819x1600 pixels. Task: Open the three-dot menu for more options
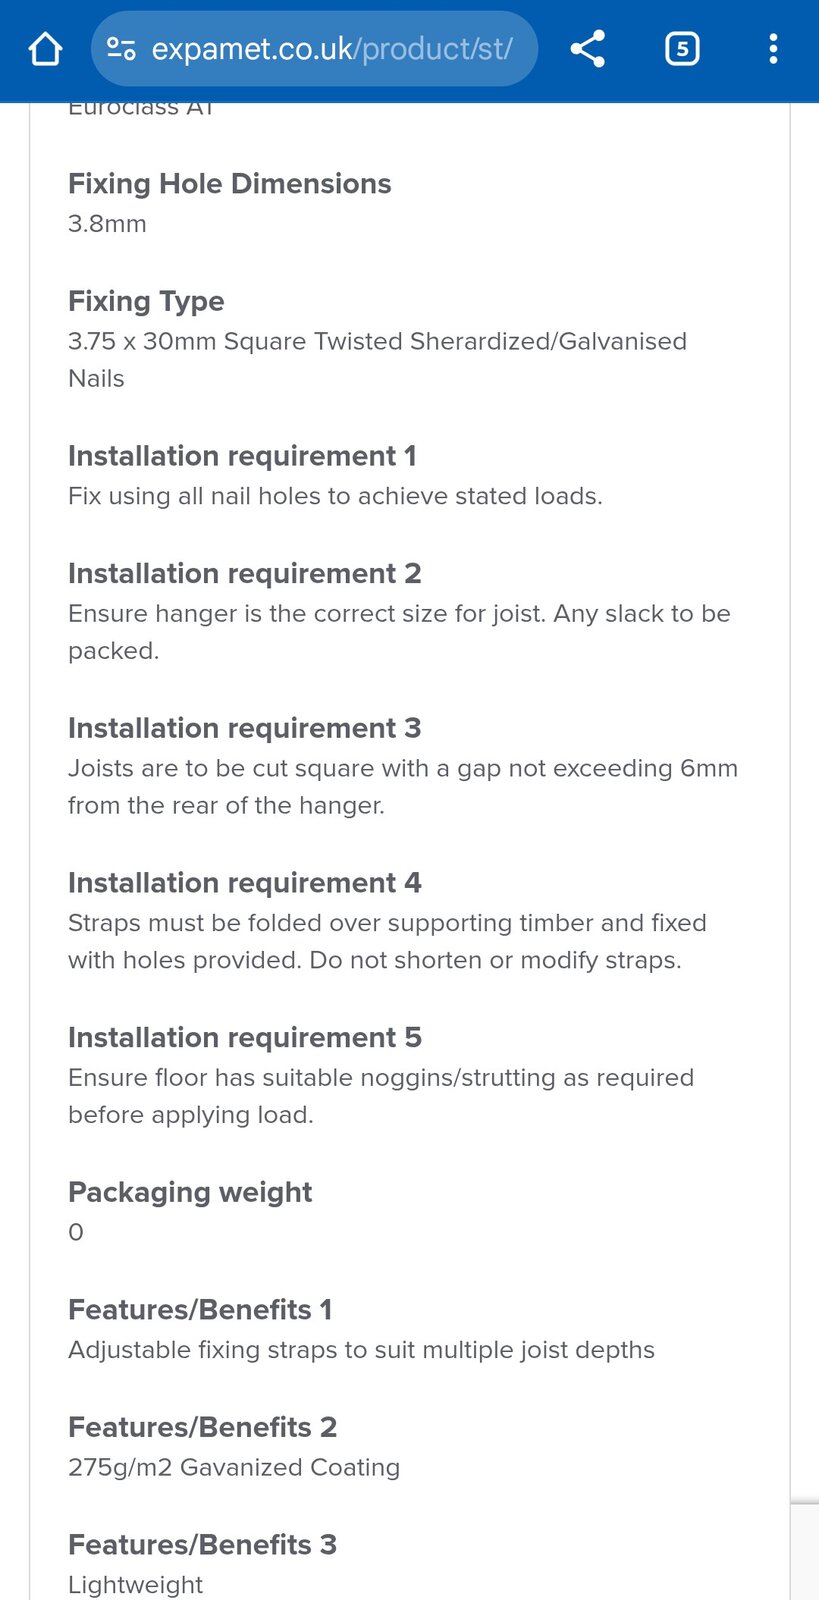click(x=773, y=48)
